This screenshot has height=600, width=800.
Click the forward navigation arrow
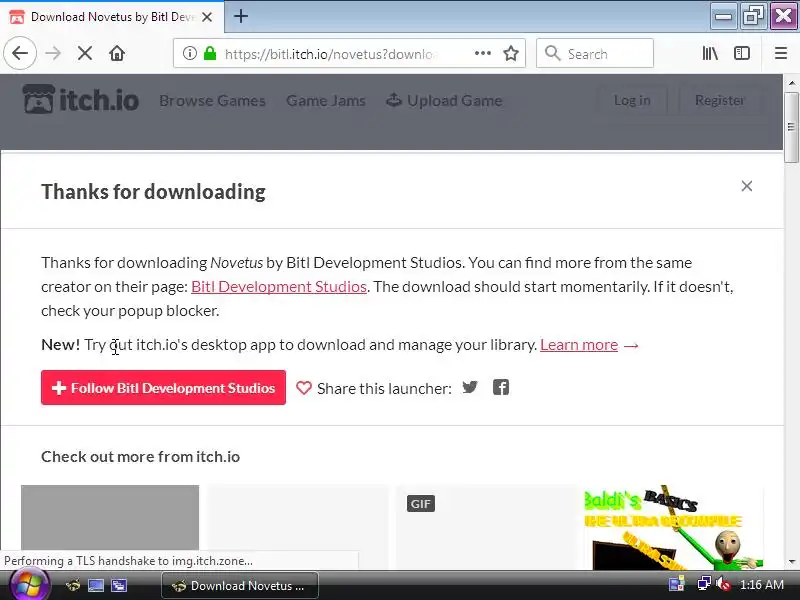click(53, 53)
